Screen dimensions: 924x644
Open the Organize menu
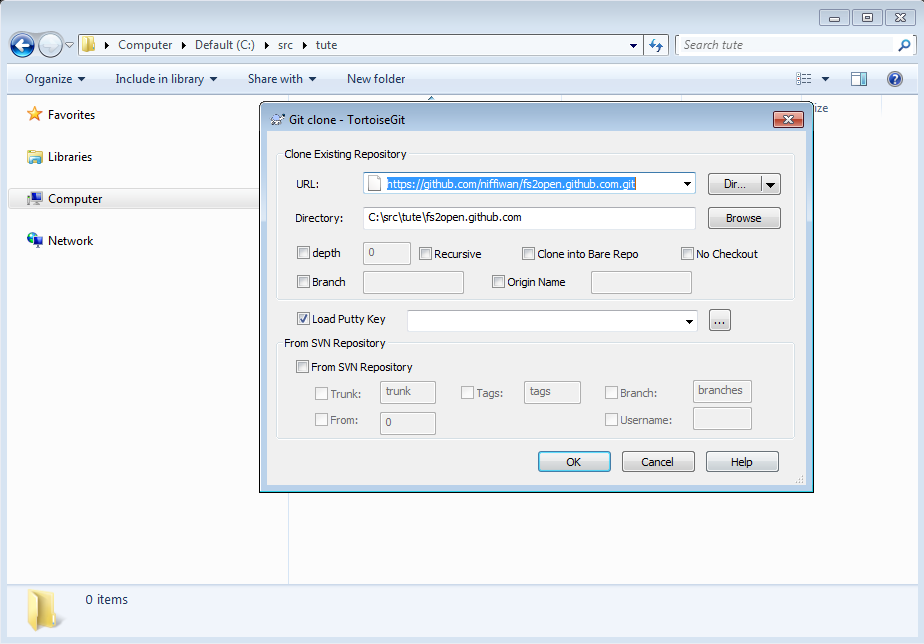pyautogui.click(x=55, y=79)
